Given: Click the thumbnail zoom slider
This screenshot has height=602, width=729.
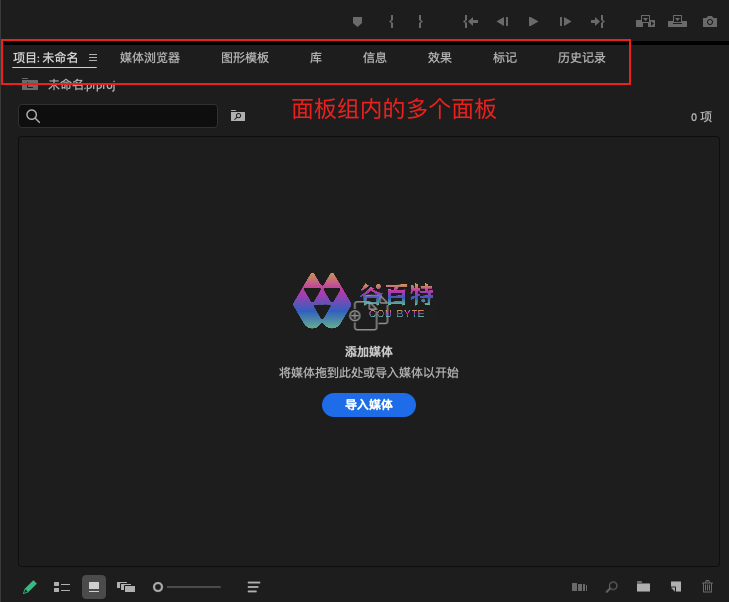Looking at the screenshot, I should [x=188, y=587].
